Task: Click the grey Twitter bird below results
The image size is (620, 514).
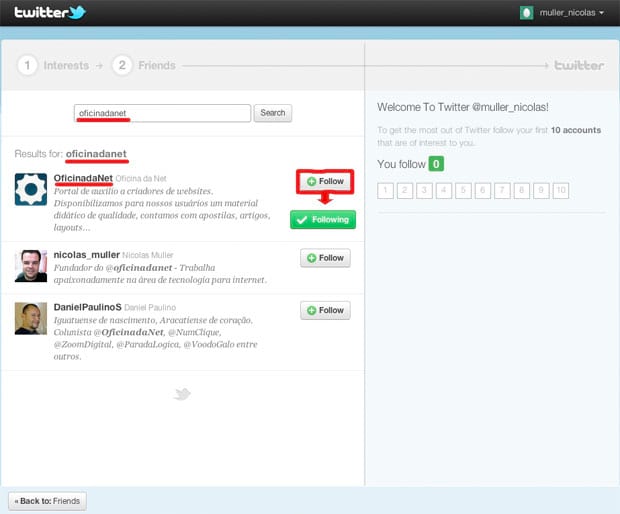Action: 181,394
